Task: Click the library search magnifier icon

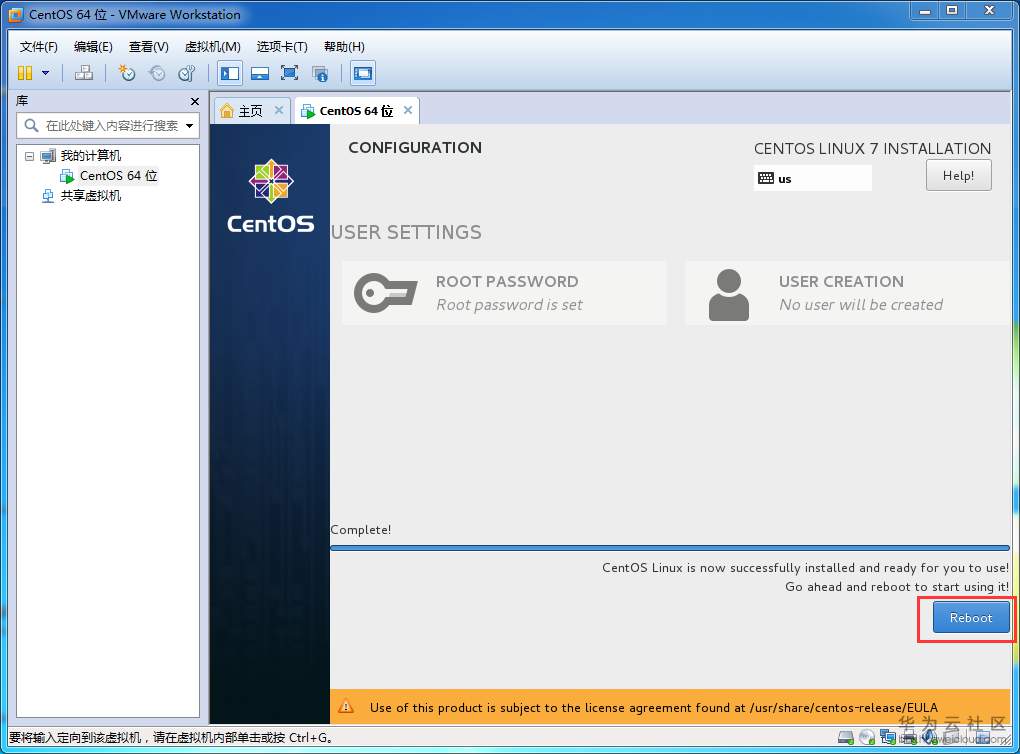Action: (x=31, y=125)
